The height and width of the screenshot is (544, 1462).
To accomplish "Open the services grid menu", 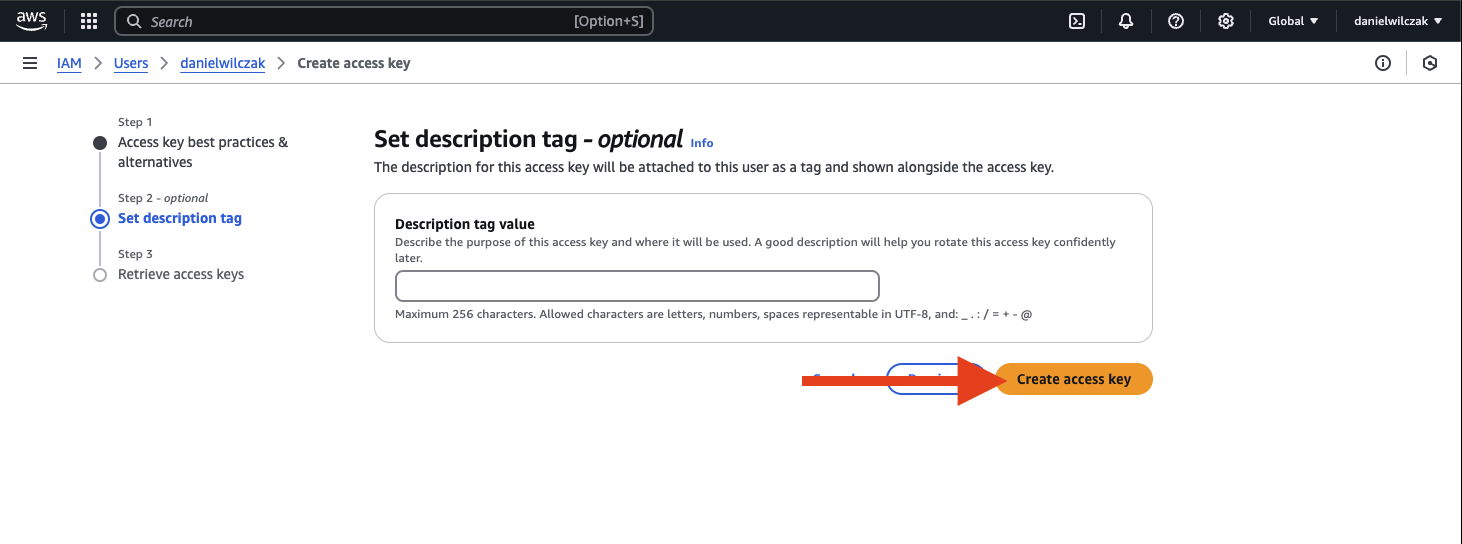I will (89, 21).
